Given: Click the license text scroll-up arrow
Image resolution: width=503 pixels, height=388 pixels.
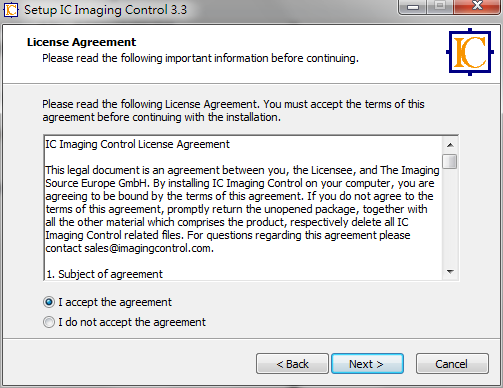Looking at the screenshot, I should 450,145.
